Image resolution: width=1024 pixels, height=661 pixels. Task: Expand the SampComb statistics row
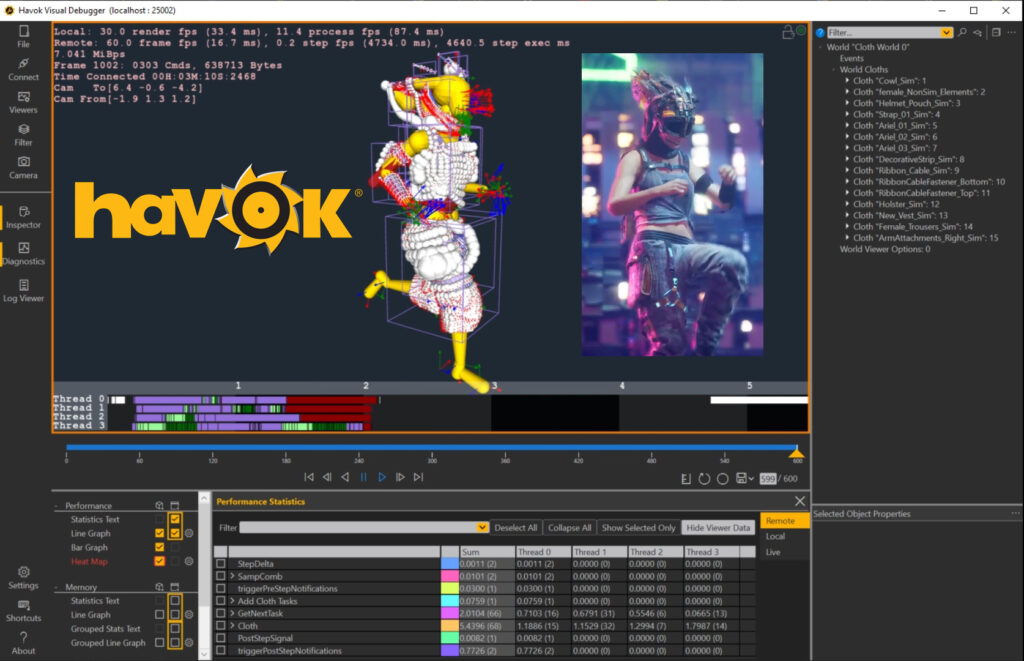pyautogui.click(x=232, y=576)
